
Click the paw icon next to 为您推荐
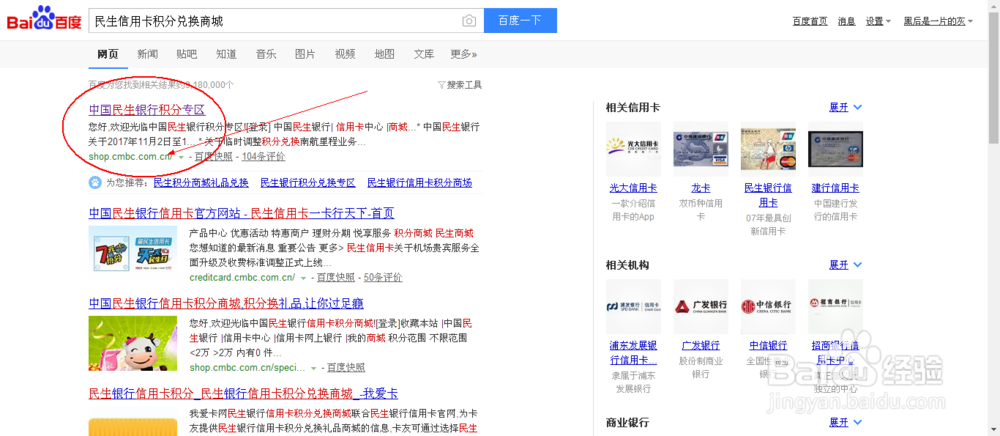click(x=94, y=183)
